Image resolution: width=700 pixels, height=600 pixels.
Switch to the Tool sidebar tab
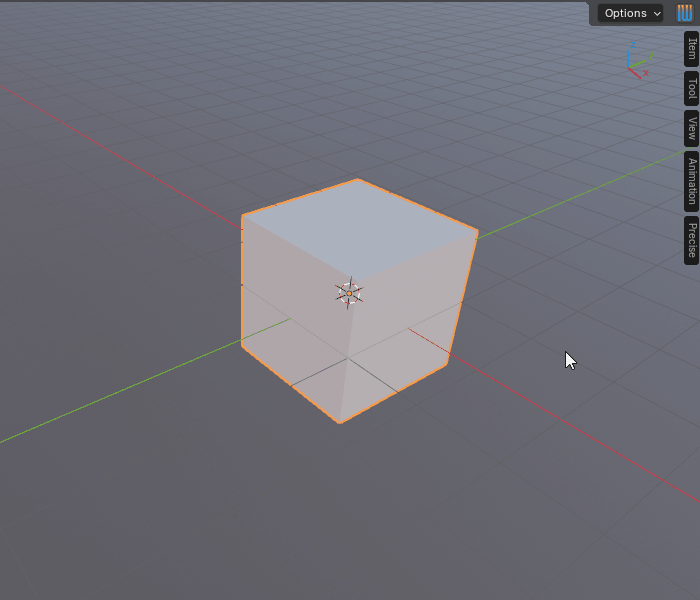(x=692, y=88)
